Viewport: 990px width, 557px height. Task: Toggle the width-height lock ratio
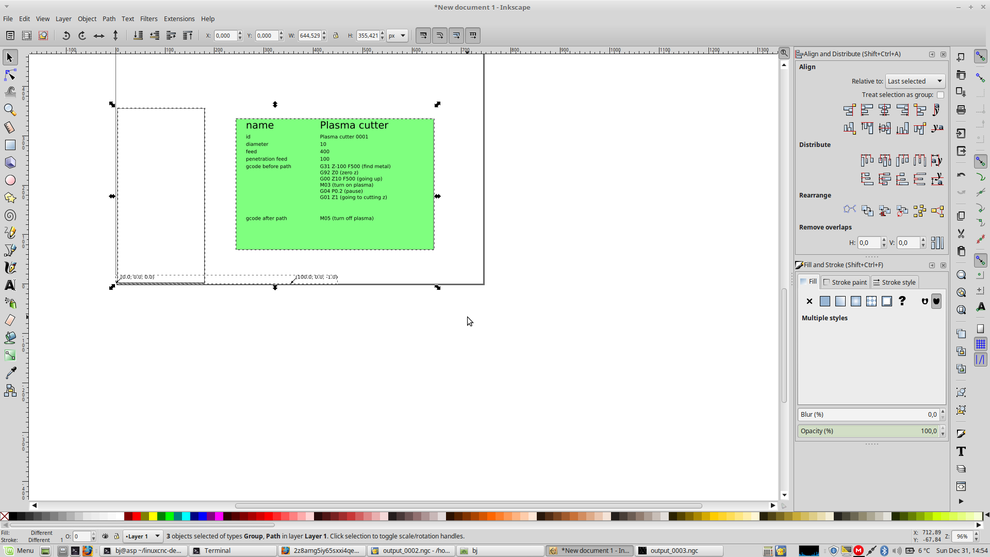click(336, 36)
